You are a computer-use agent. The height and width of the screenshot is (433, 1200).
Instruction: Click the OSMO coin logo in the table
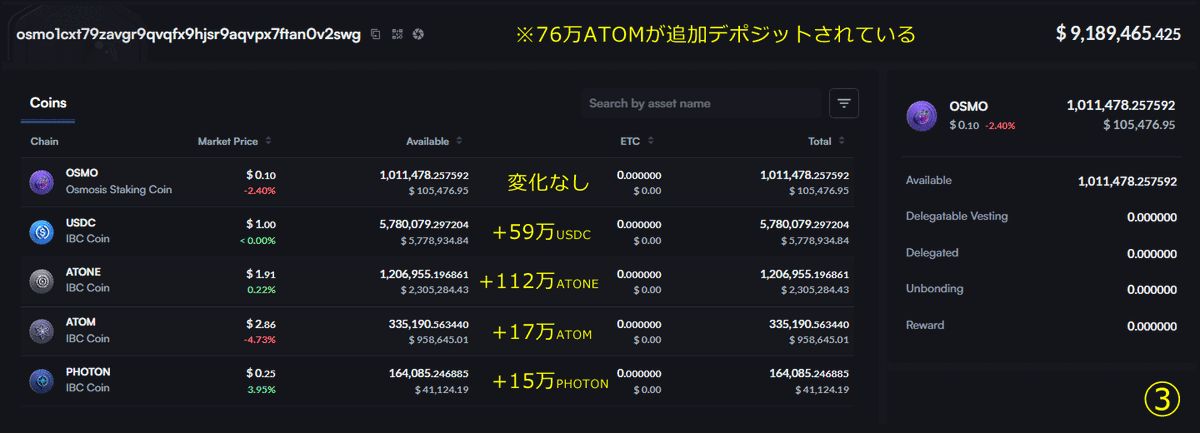click(x=41, y=181)
